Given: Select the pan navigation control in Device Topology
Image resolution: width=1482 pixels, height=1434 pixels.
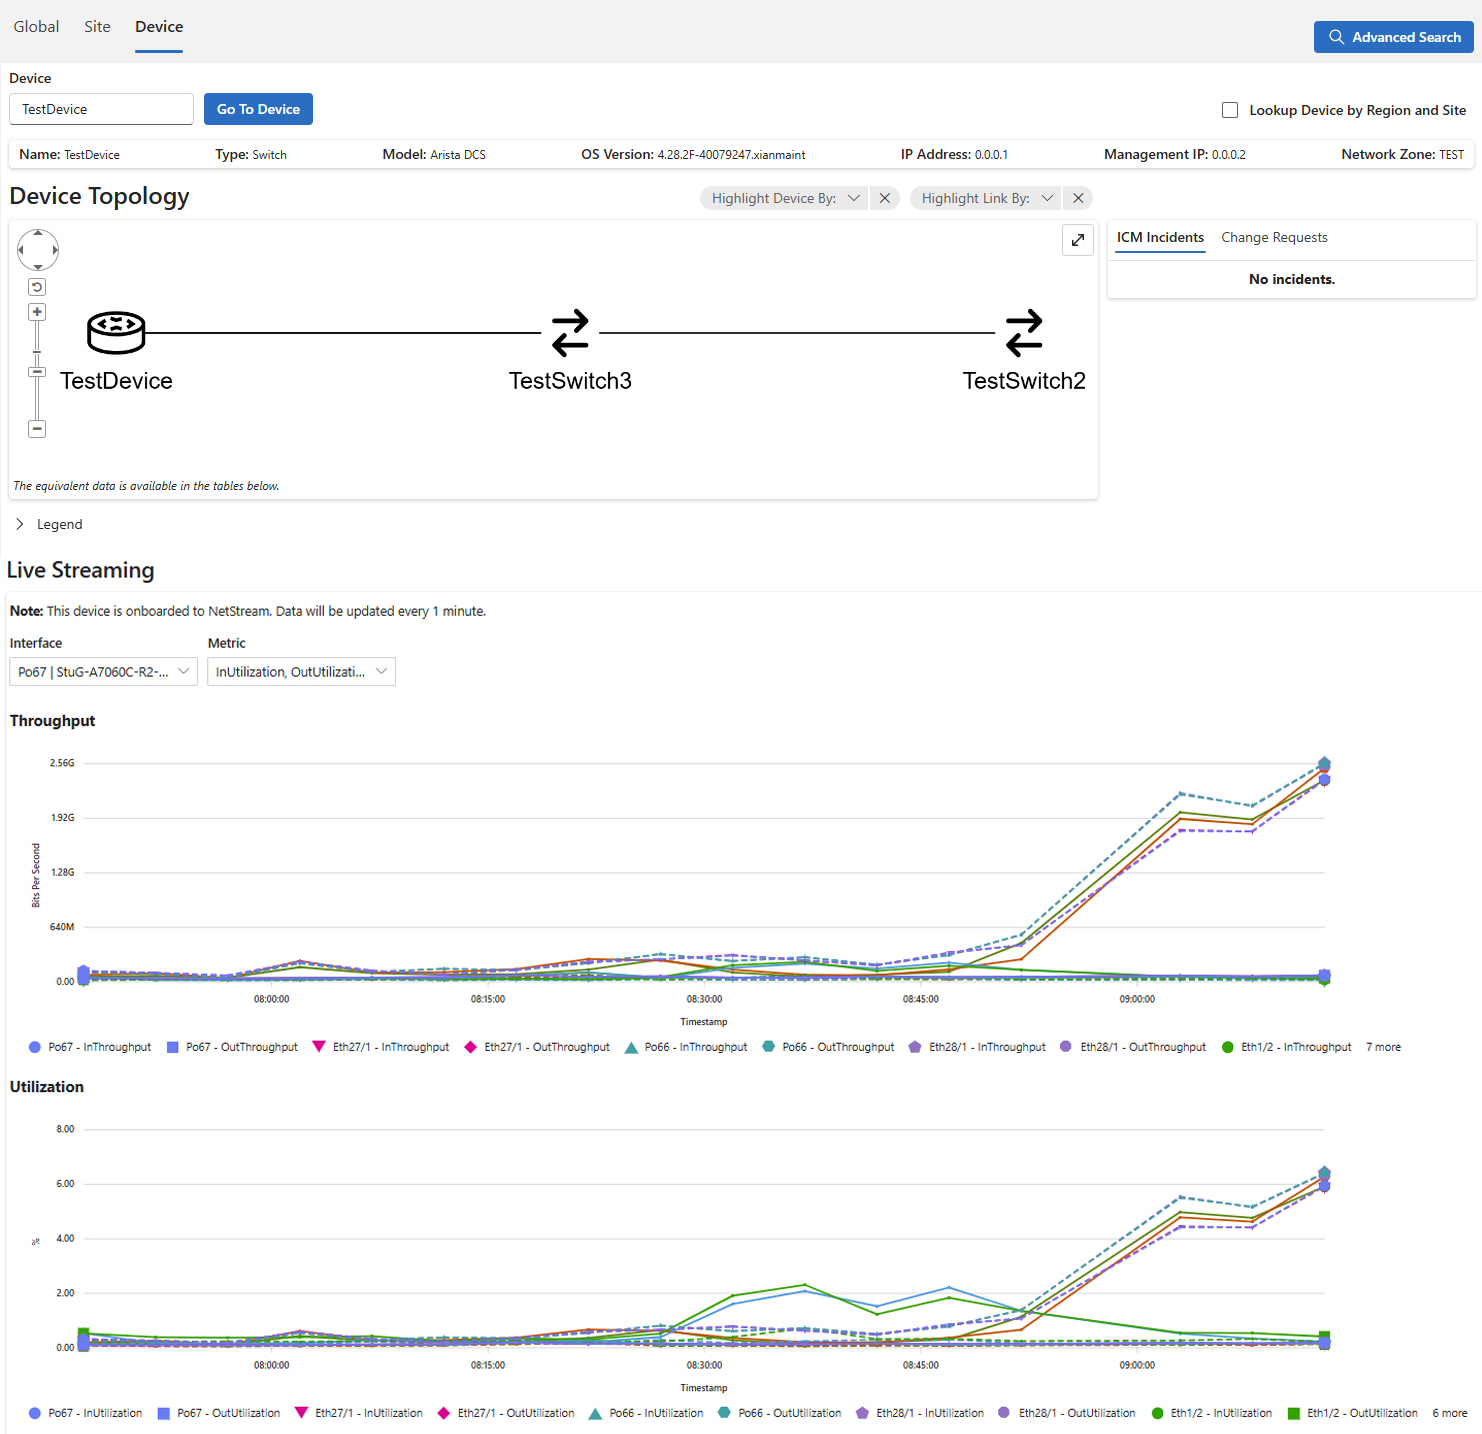Looking at the screenshot, I should (x=37, y=249).
